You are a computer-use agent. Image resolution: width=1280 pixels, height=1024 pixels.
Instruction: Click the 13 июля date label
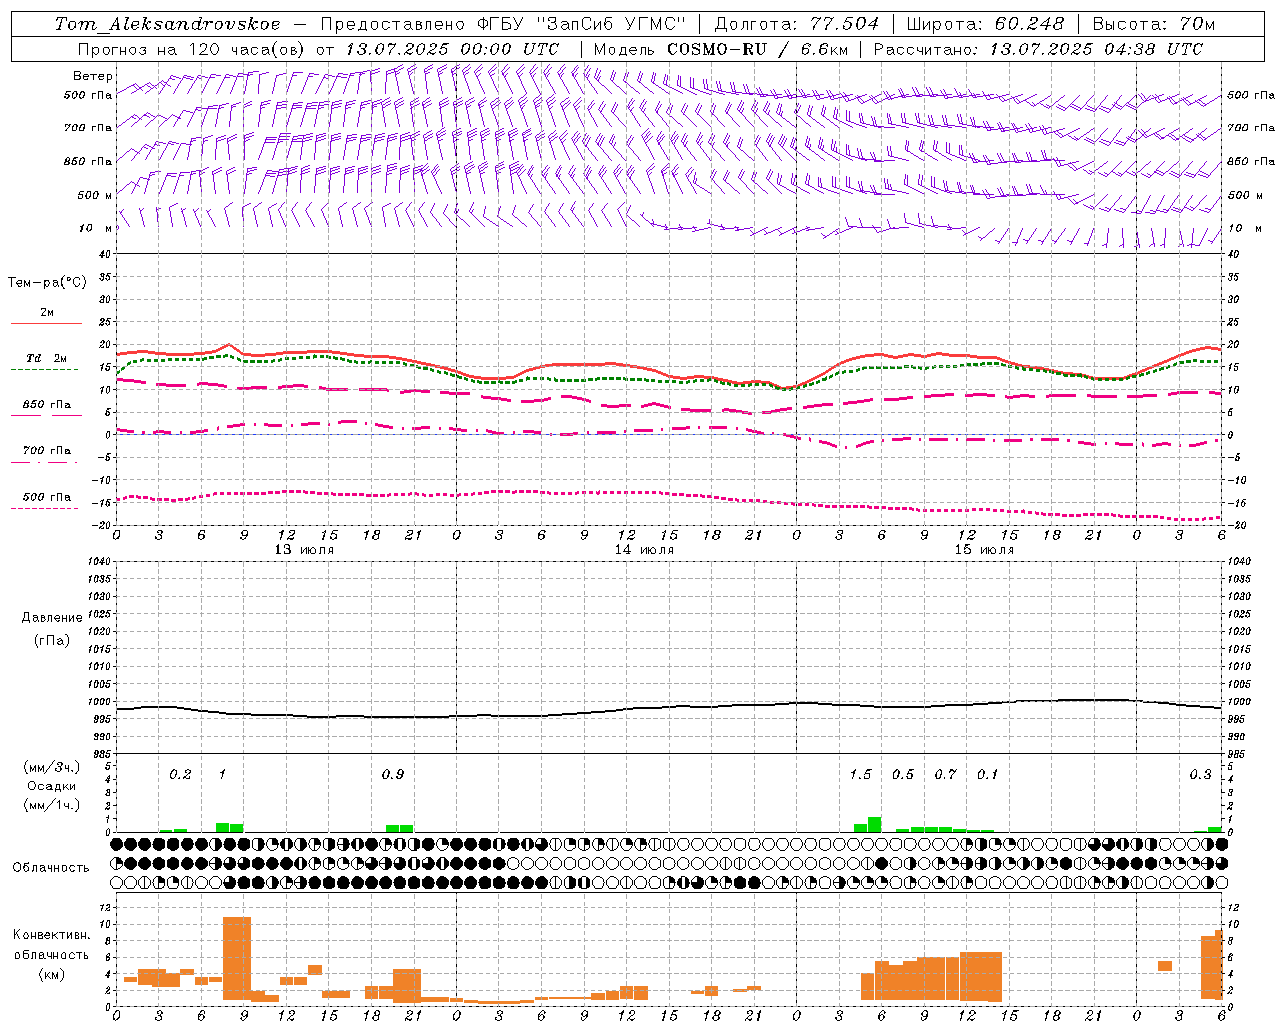point(304,550)
